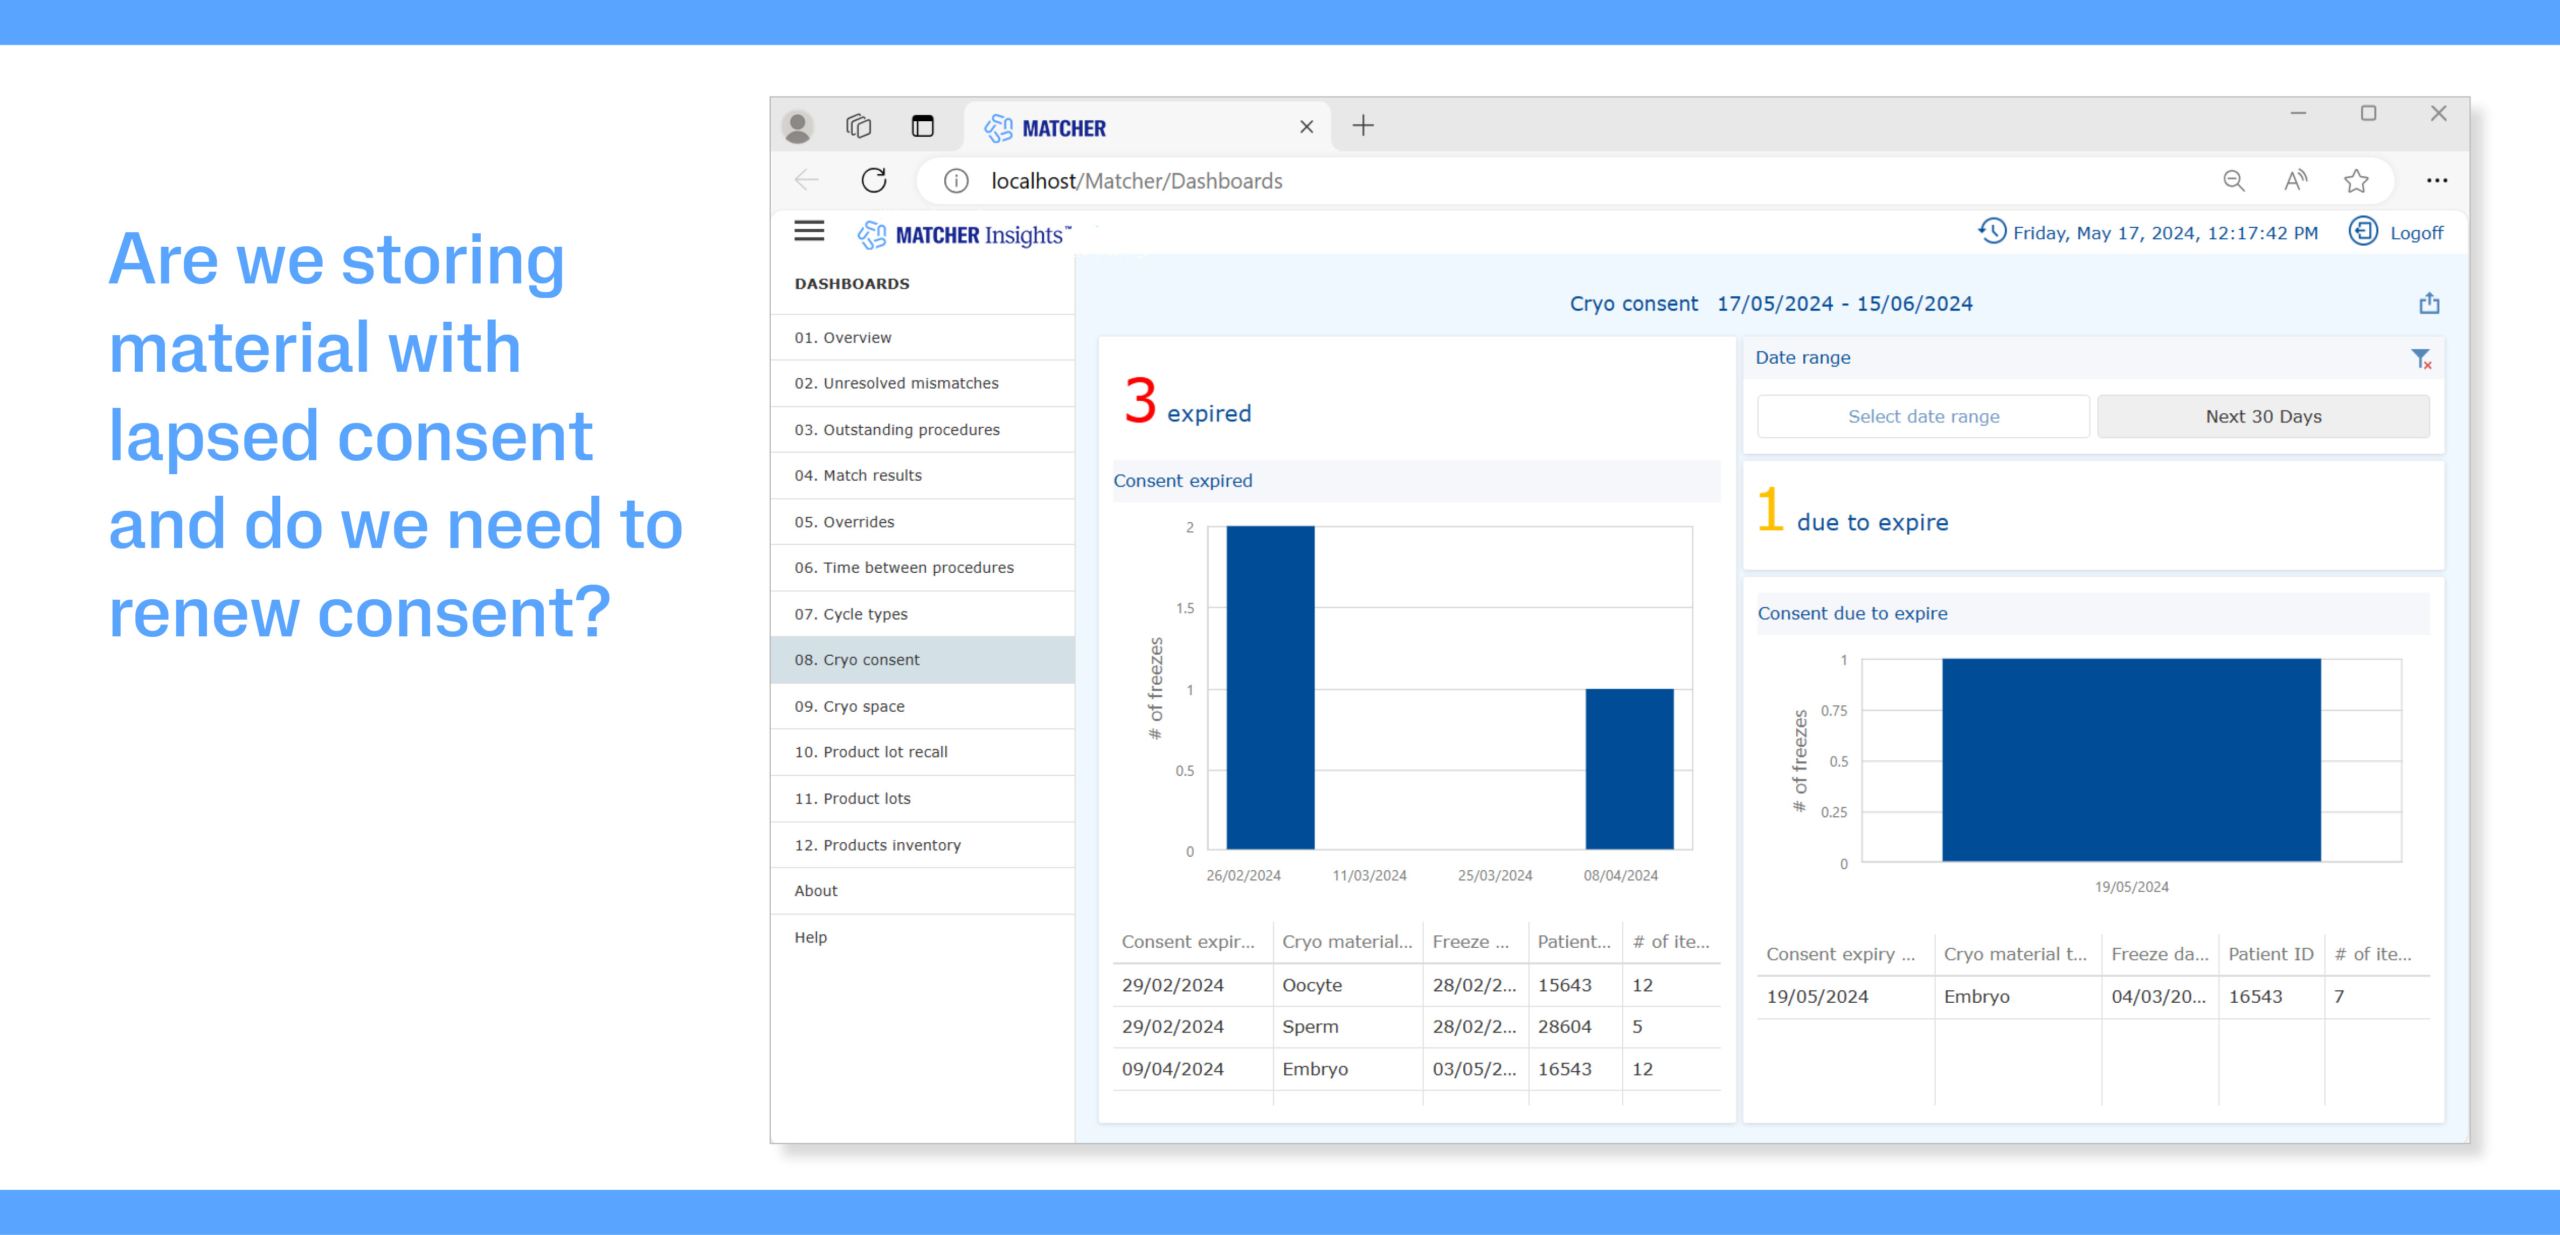Open the browser workspaces icon
This screenshot has height=1235, width=2560.
[859, 126]
